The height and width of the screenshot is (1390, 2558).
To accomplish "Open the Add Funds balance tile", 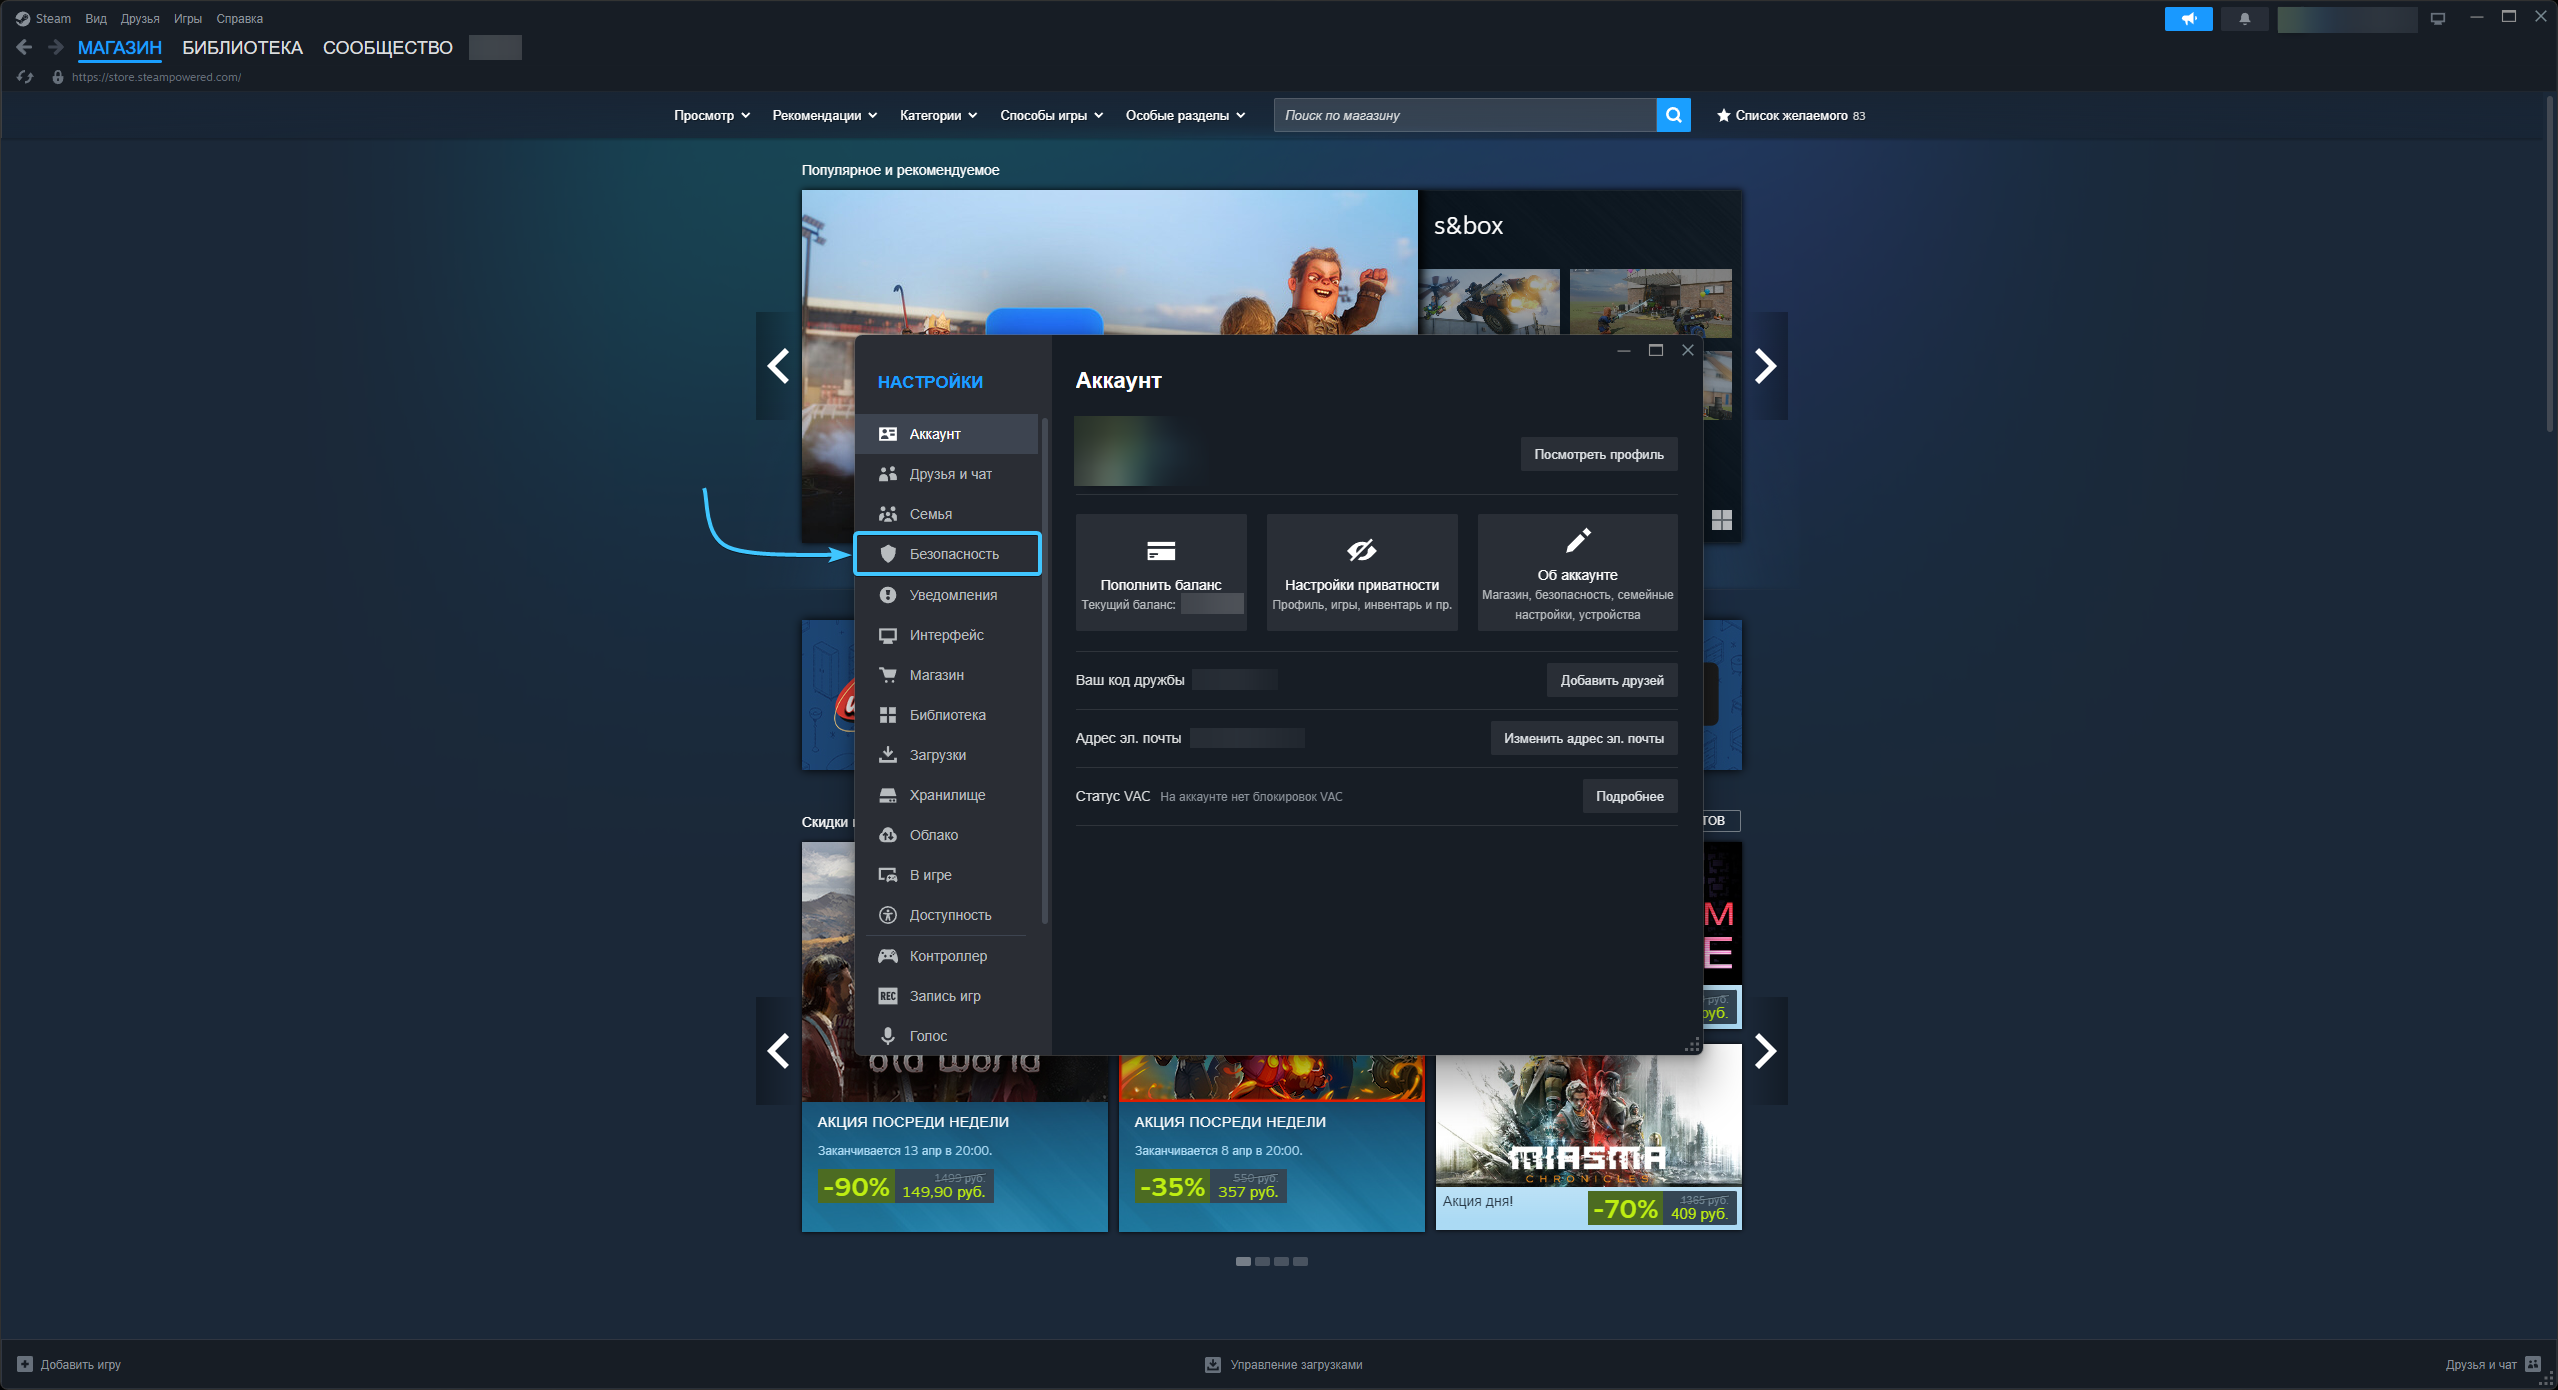I will click(1160, 572).
